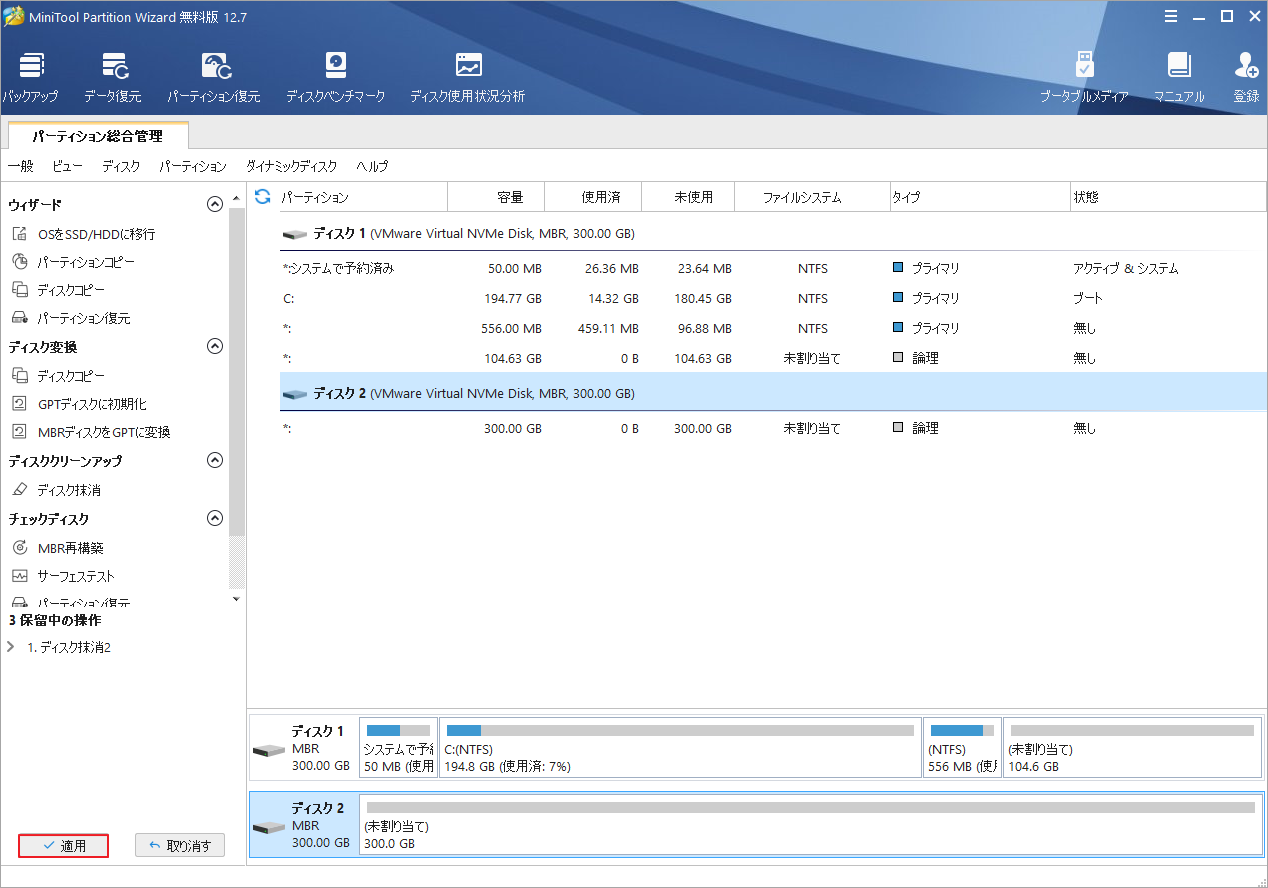Collapse the ディスク変換 section
The height and width of the screenshot is (888, 1268).
click(214, 346)
